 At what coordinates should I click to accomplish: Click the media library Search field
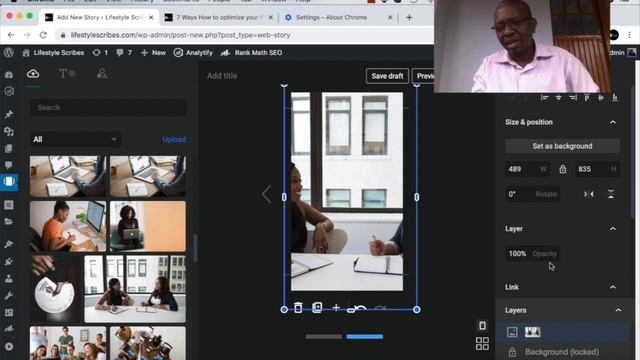108,108
